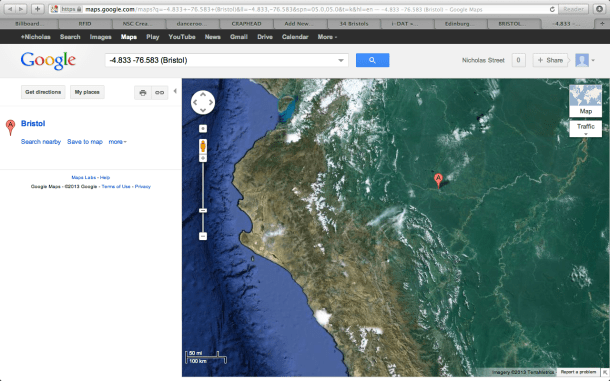This screenshot has height=381, width=610.
Task: Open YouTube in the Google bar
Action: 182,37
